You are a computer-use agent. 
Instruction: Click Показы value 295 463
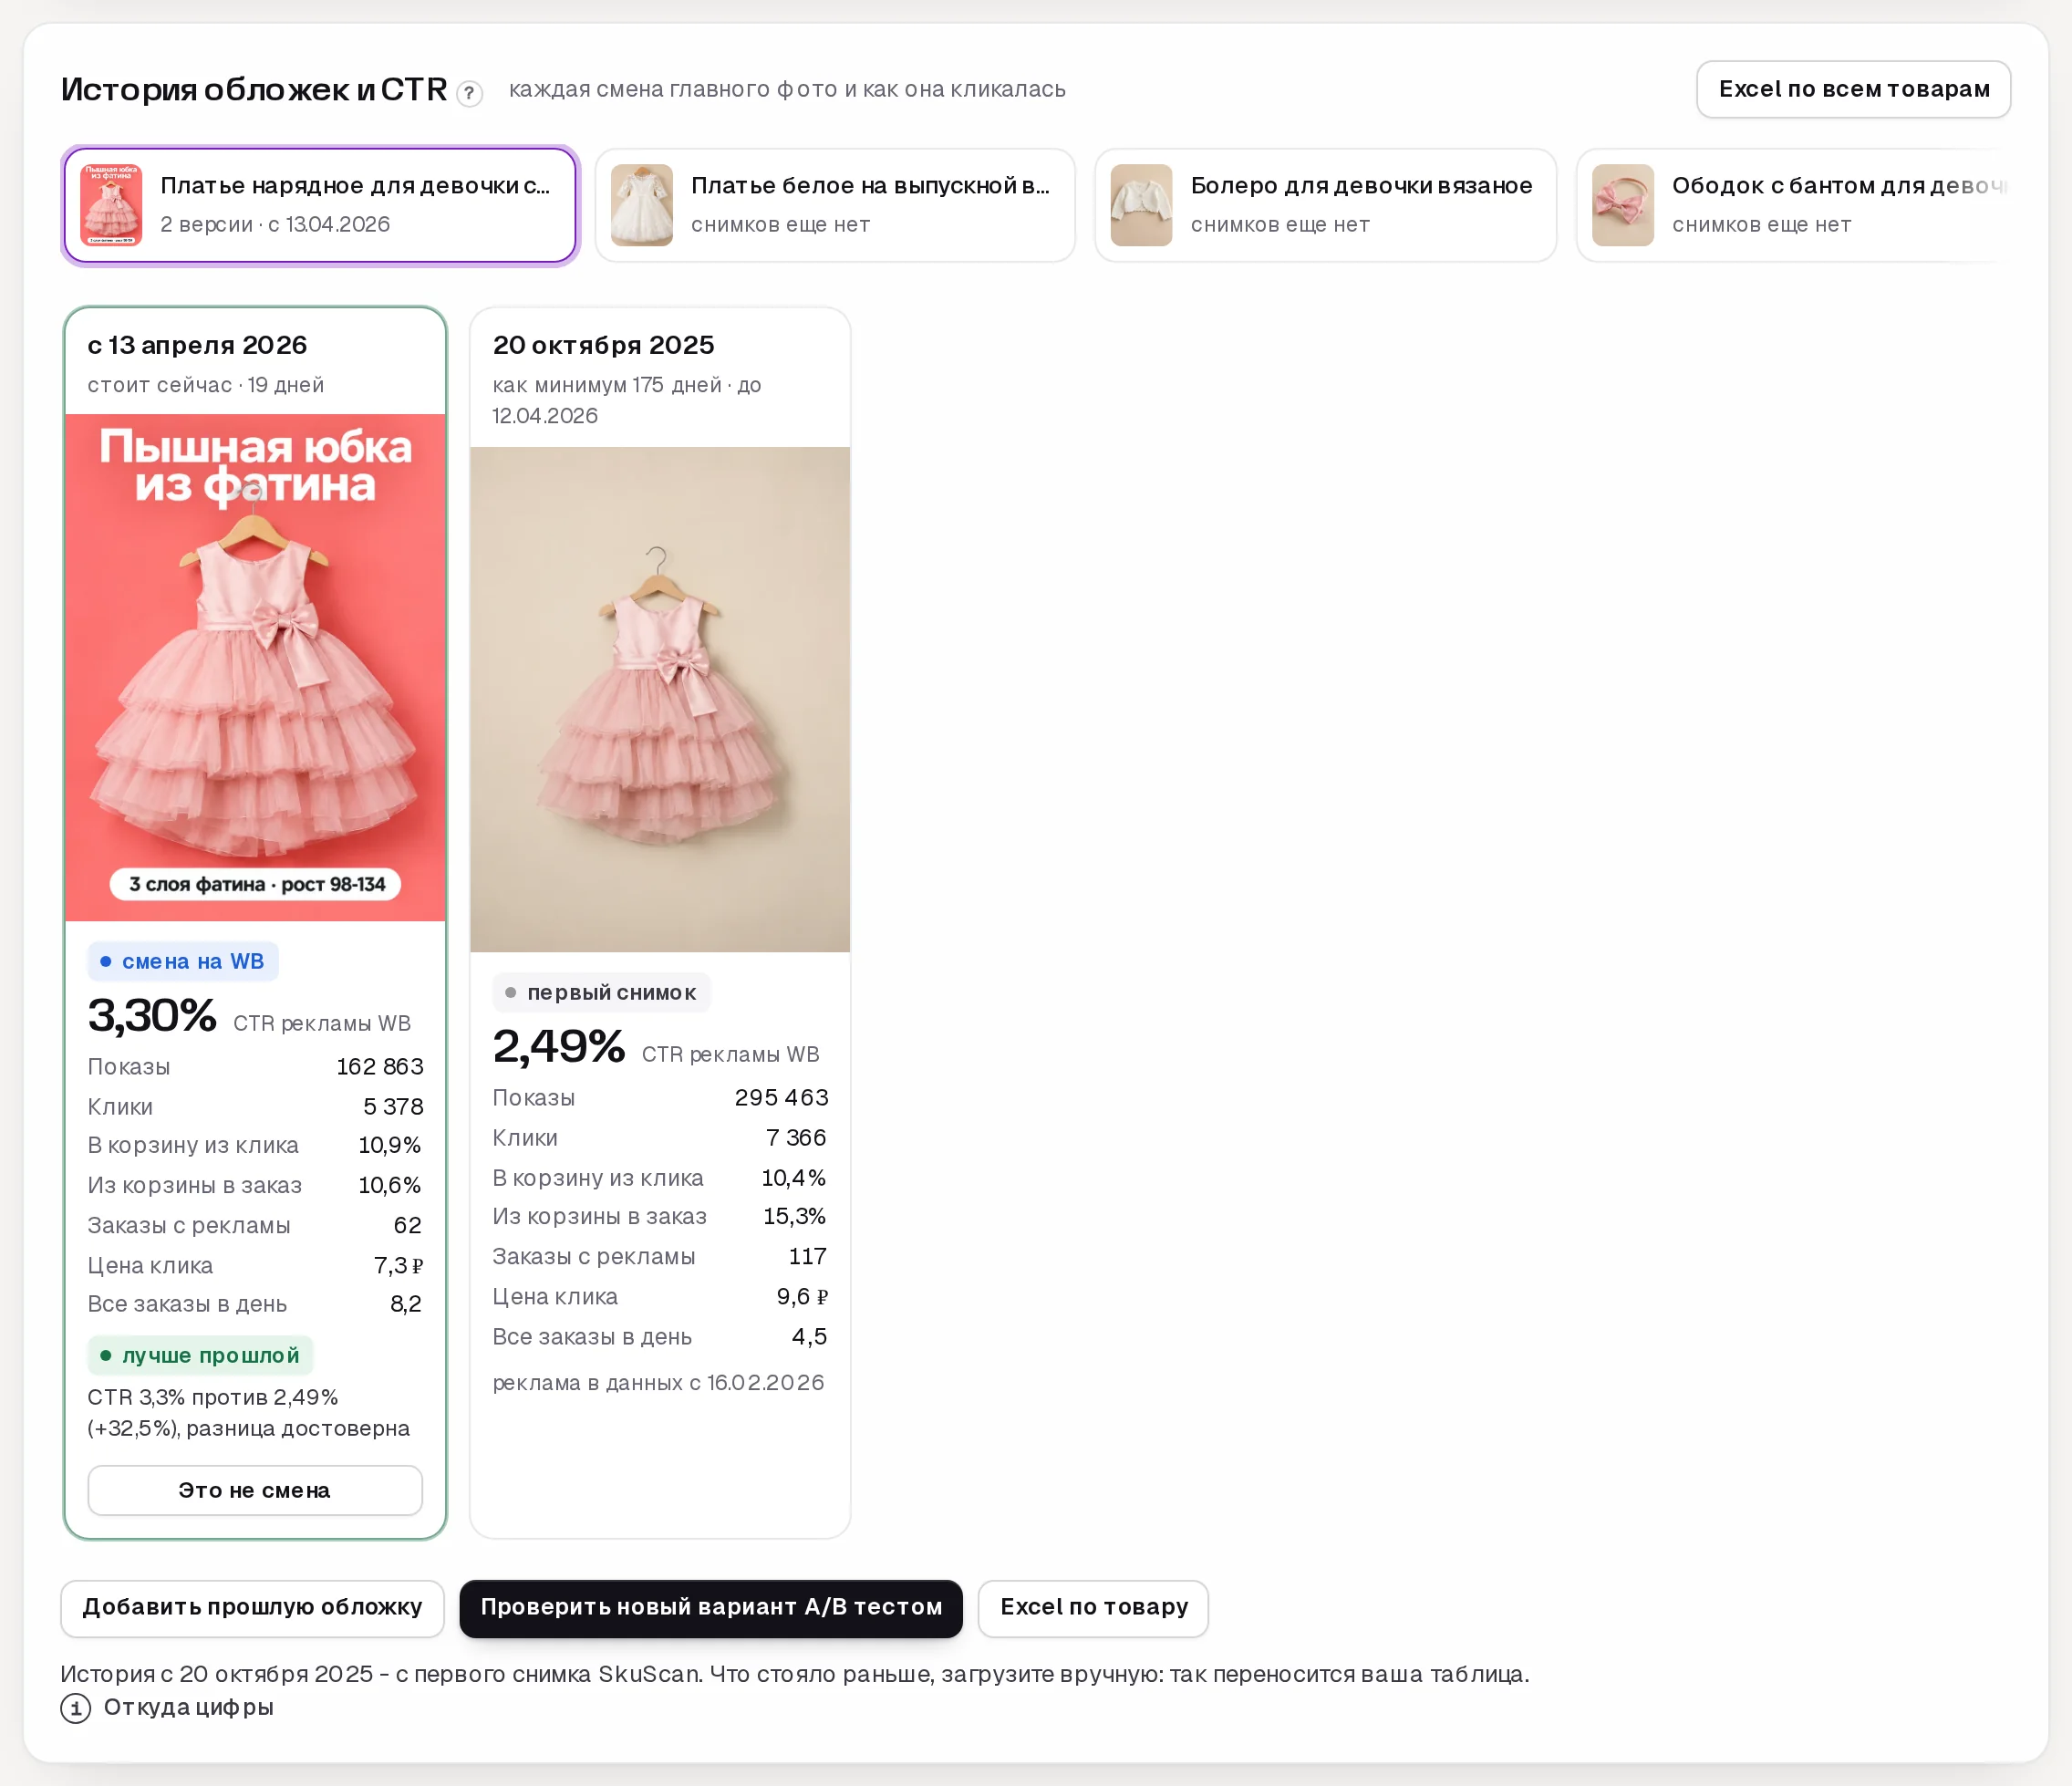click(x=781, y=1098)
